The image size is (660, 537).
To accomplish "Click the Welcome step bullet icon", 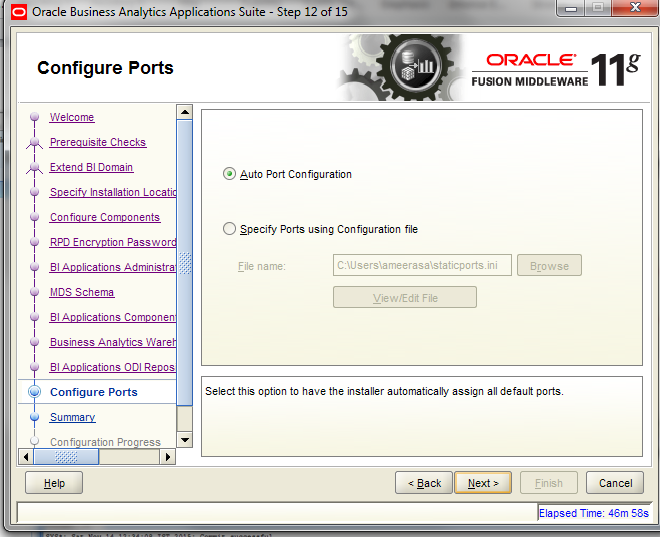I will coord(35,117).
